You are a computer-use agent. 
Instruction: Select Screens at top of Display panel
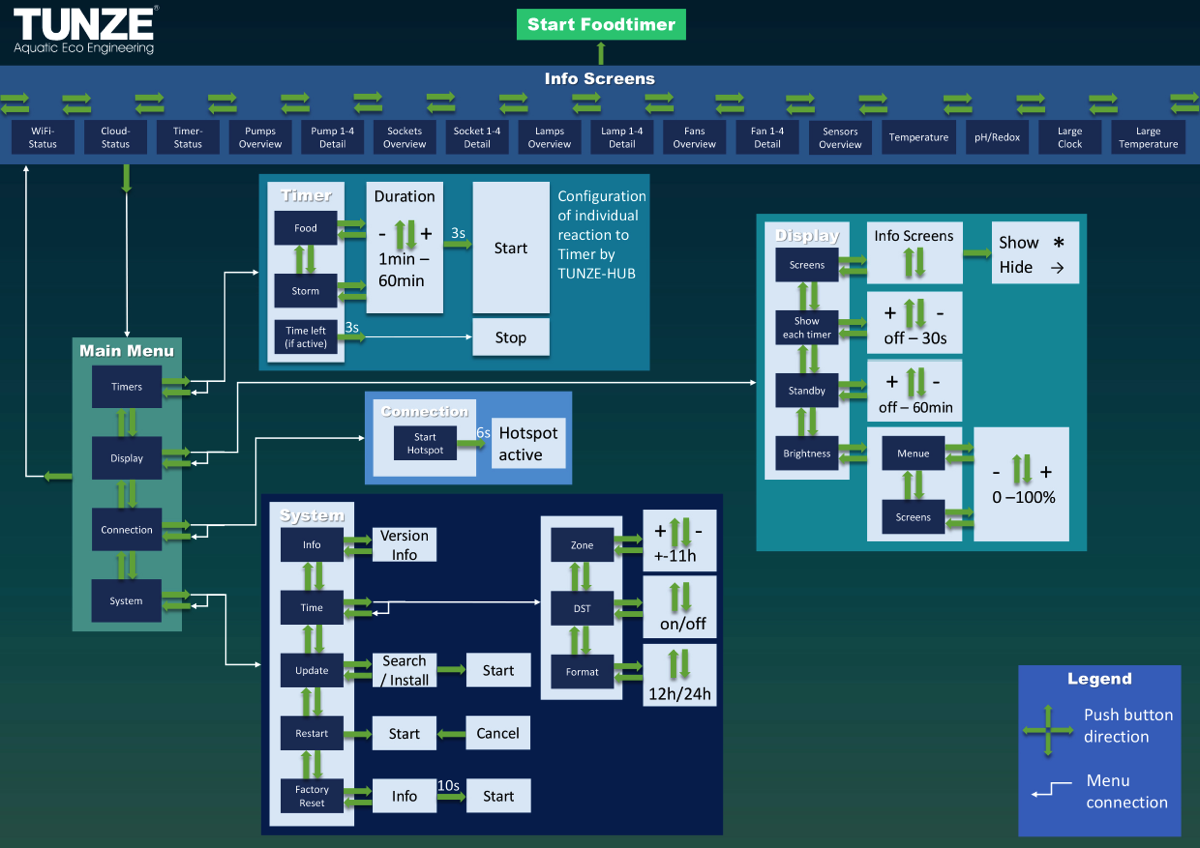(x=807, y=265)
